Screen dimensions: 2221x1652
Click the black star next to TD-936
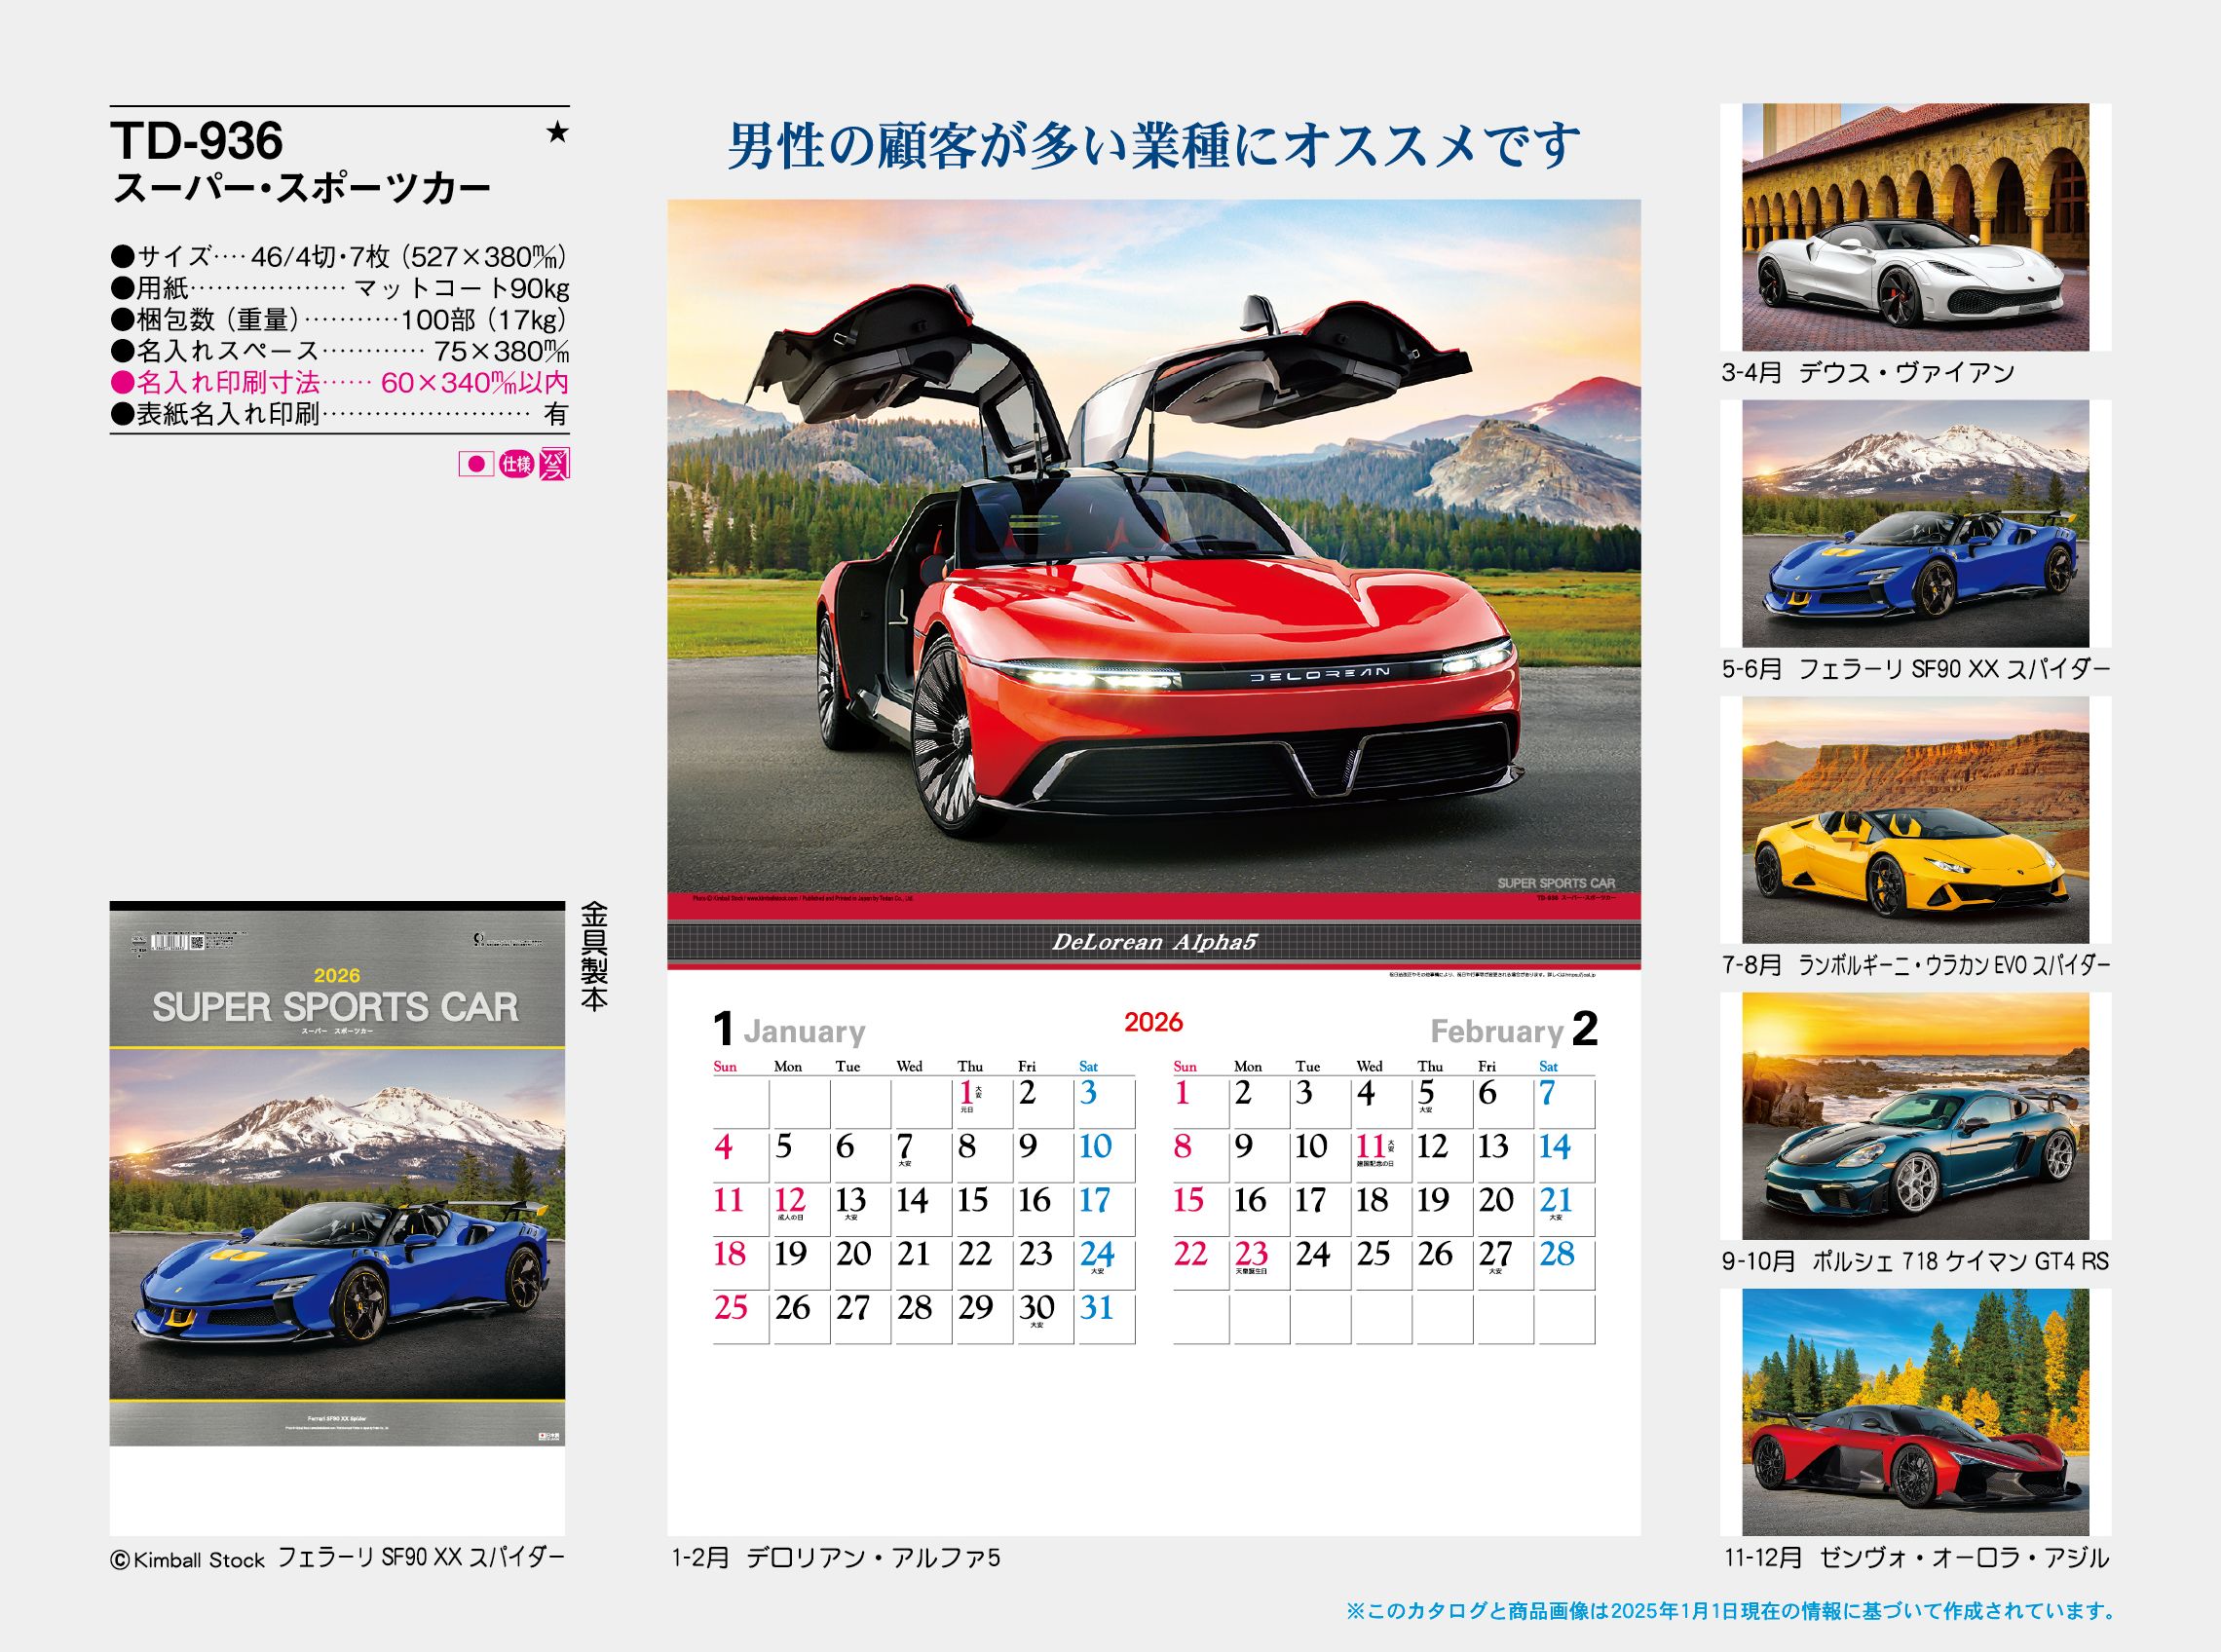coord(557,133)
